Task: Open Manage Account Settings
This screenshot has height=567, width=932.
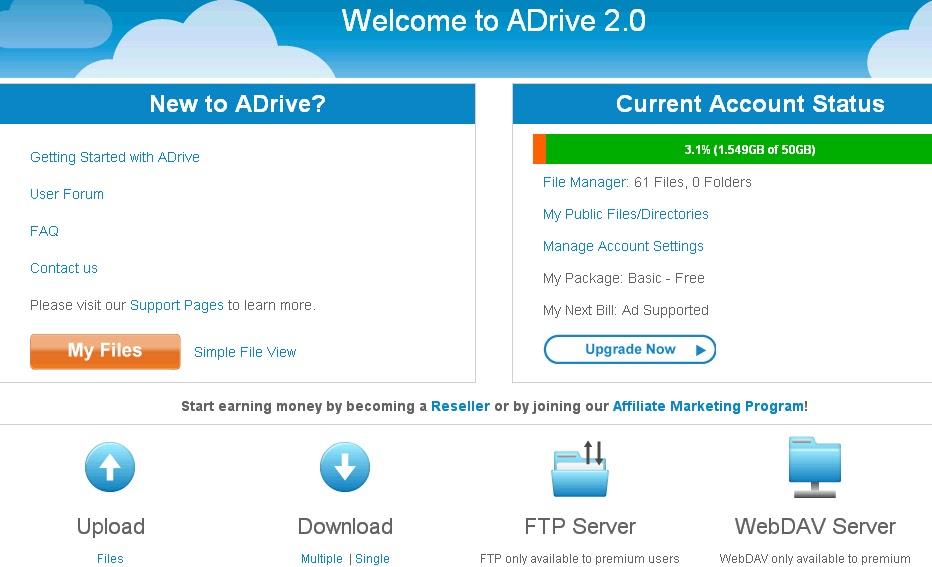Action: pyautogui.click(x=623, y=246)
